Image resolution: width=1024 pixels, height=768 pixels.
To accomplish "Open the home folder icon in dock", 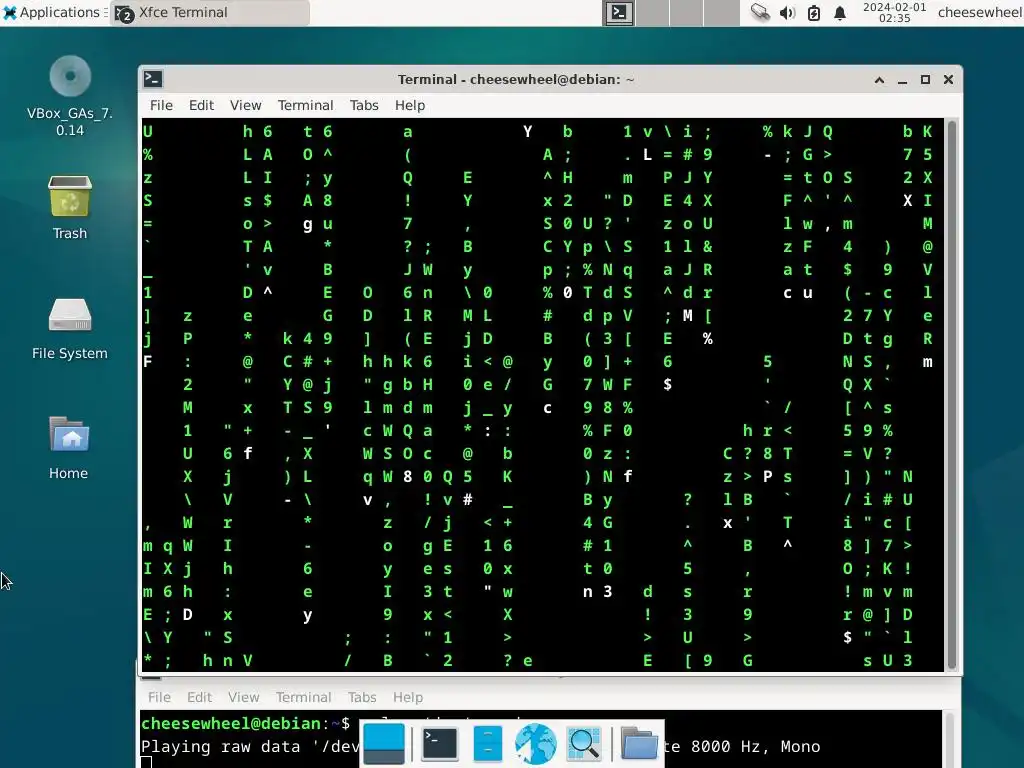I will [639, 744].
